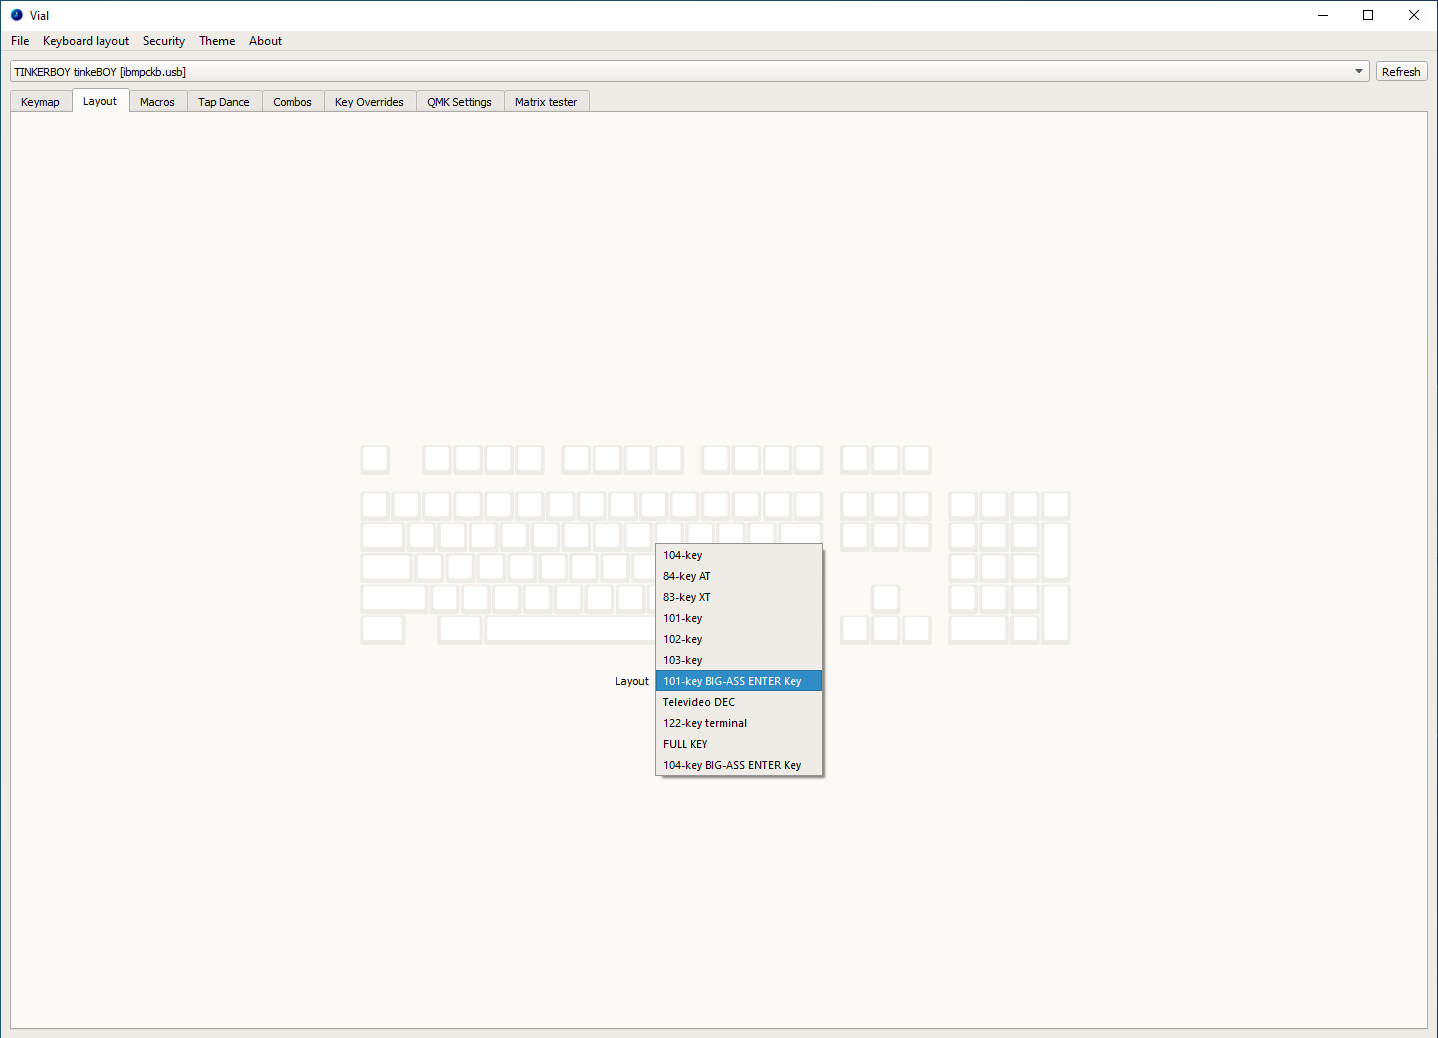Open the Tap Dance tab
Screen dimensions: 1438x1038
[224, 102]
